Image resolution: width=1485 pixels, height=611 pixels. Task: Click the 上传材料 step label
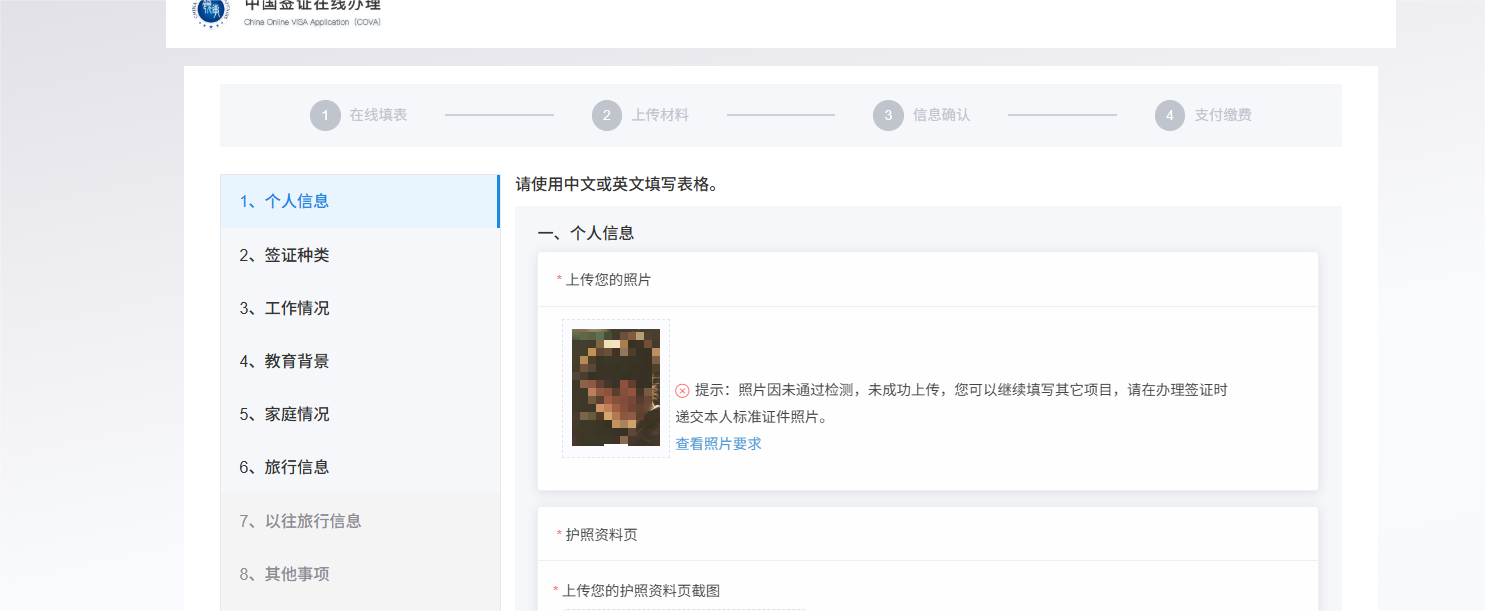coord(660,116)
